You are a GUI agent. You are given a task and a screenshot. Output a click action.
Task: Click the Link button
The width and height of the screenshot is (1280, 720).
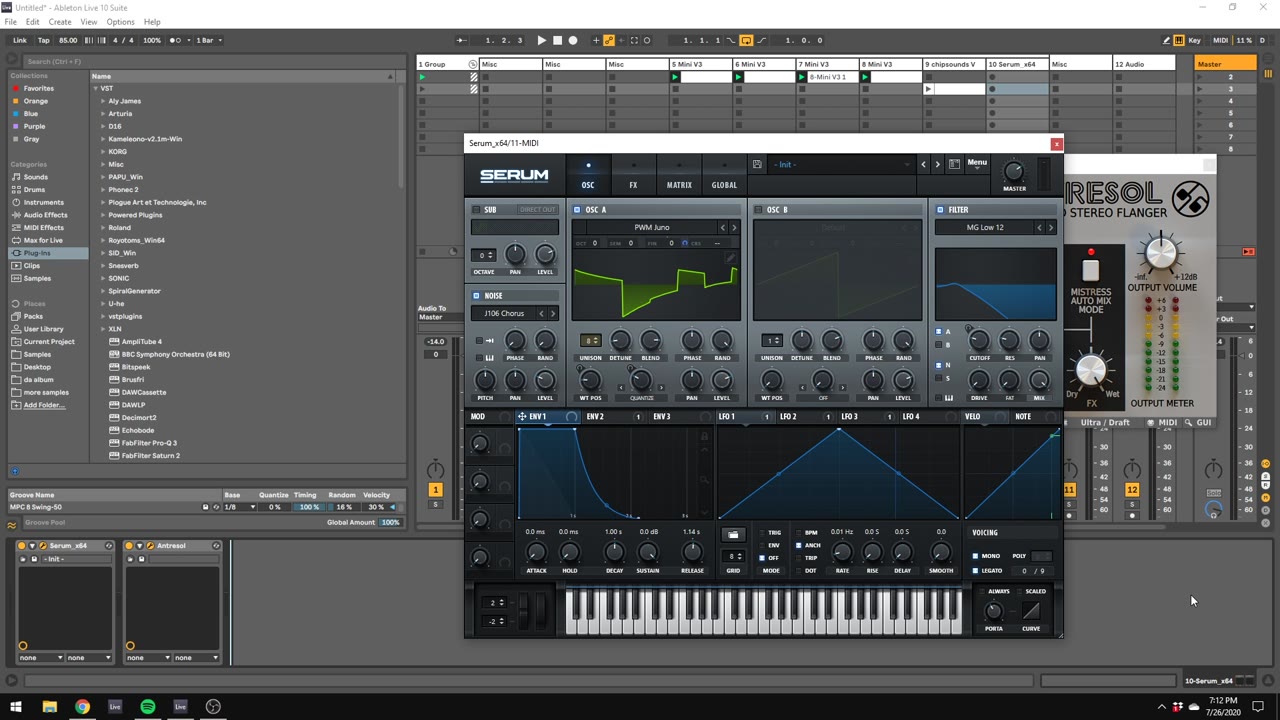tap(20, 40)
